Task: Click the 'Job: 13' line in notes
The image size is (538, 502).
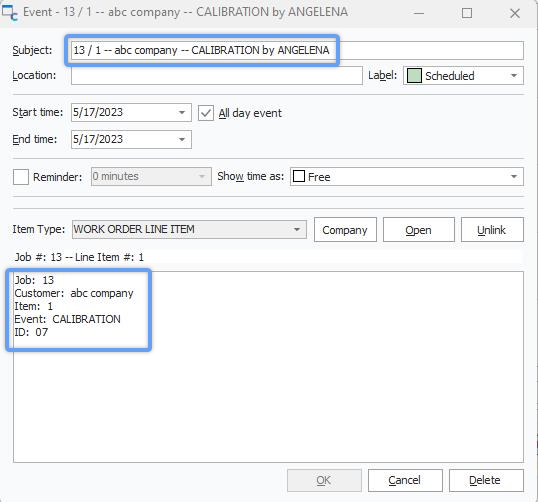Action: click(x=34, y=280)
